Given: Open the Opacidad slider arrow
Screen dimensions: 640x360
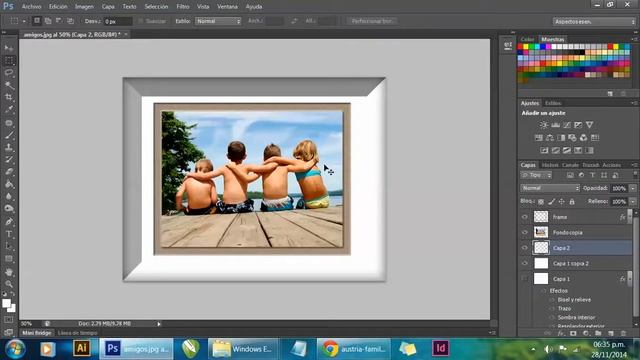Looking at the screenshot, I should [x=633, y=188].
